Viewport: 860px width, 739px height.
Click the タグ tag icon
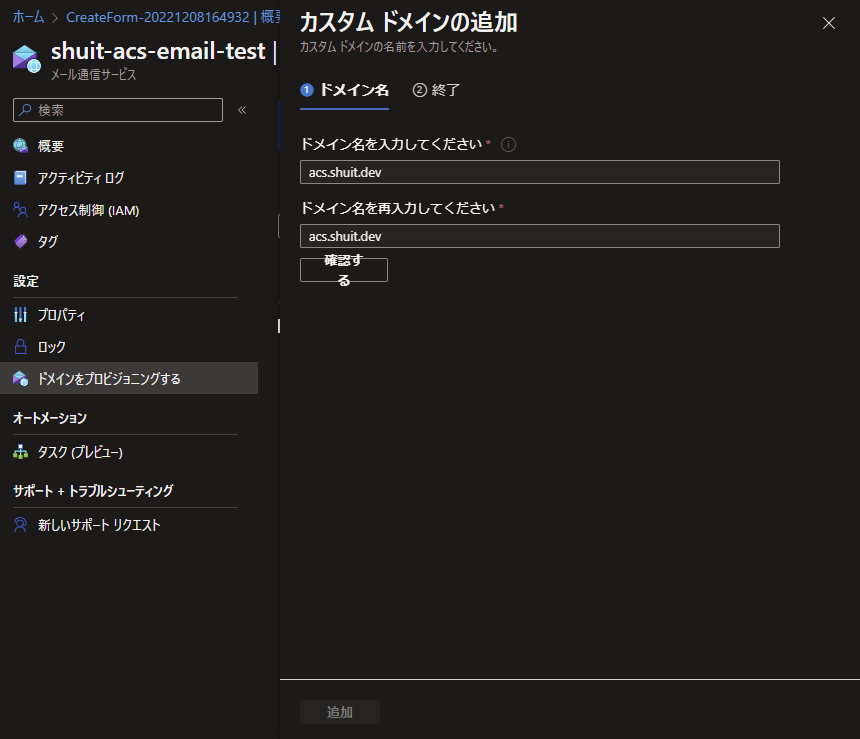(x=20, y=241)
